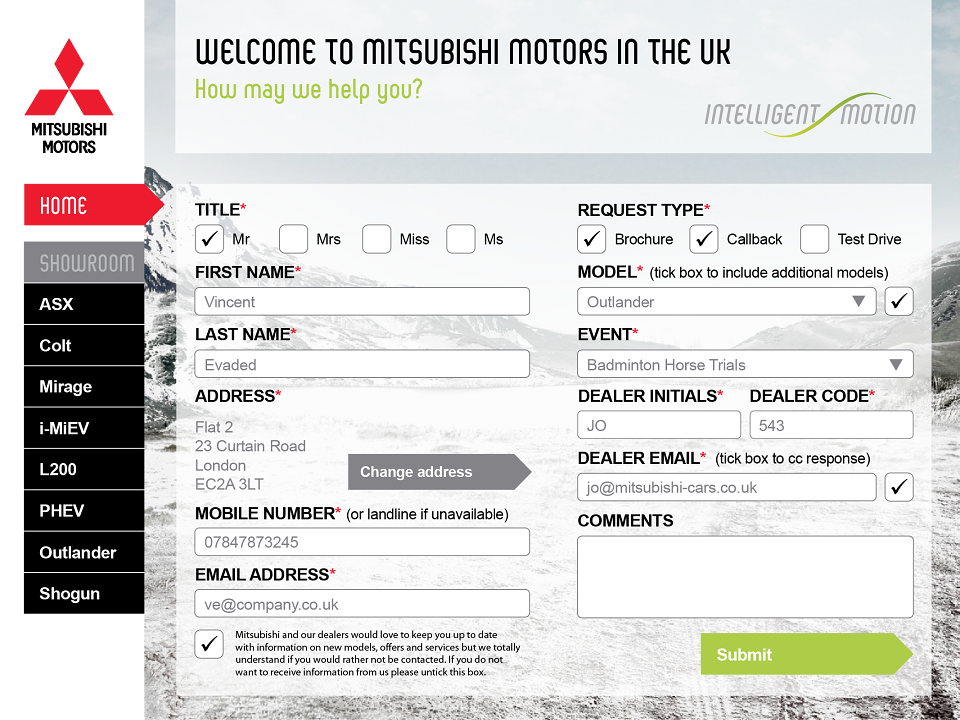Image resolution: width=960 pixels, height=720 pixels.
Task: Click the address line 23 Curtain Road
Action: click(x=250, y=446)
